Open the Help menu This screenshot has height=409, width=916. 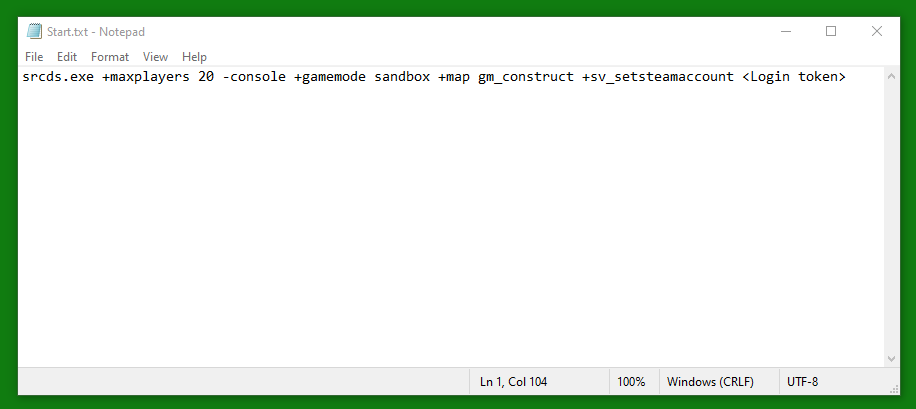tap(194, 57)
